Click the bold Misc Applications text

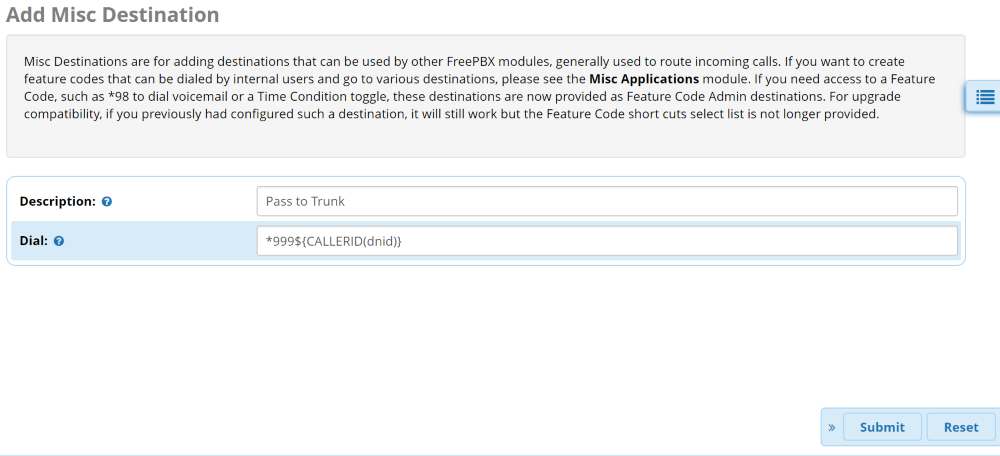(x=645, y=78)
